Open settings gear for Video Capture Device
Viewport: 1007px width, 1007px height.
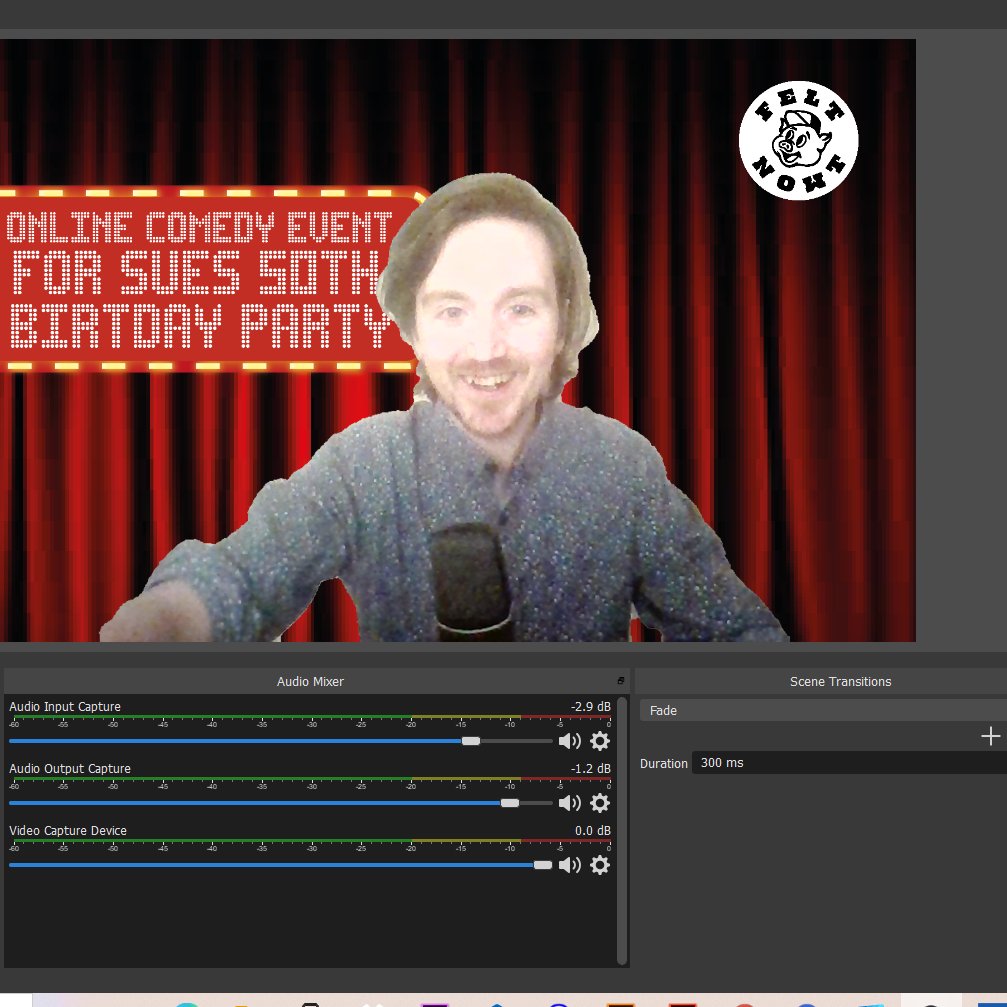point(599,865)
